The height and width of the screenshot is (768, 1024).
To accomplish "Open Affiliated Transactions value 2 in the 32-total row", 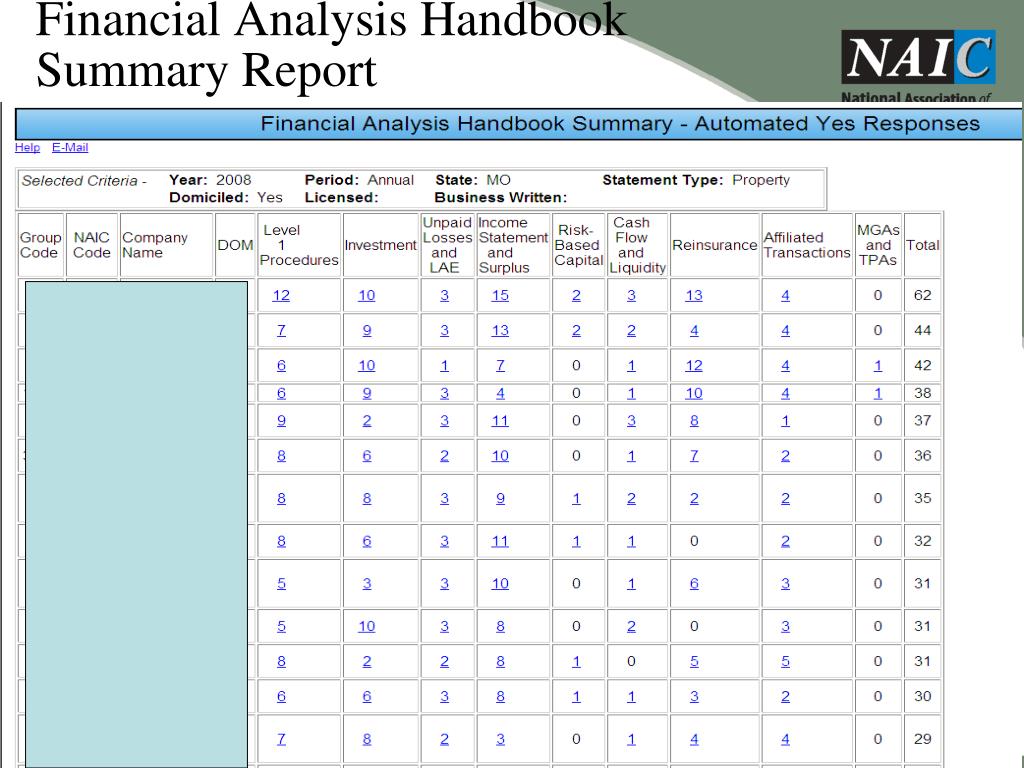I will click(x=785, y=541).
